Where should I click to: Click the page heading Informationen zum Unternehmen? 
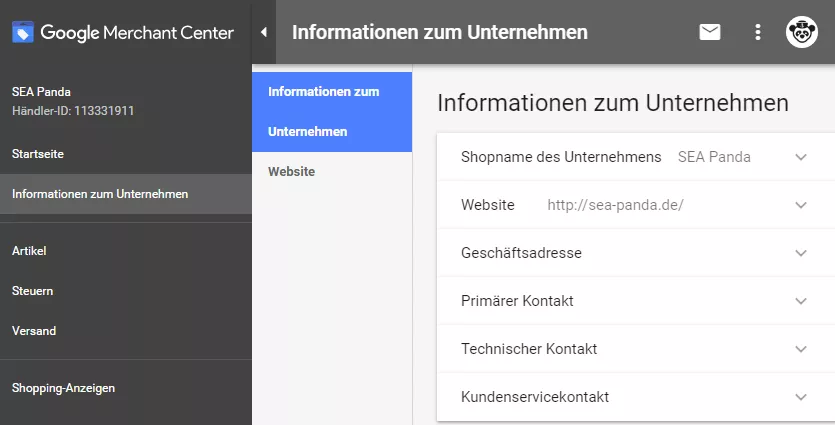tap(613, 102)
